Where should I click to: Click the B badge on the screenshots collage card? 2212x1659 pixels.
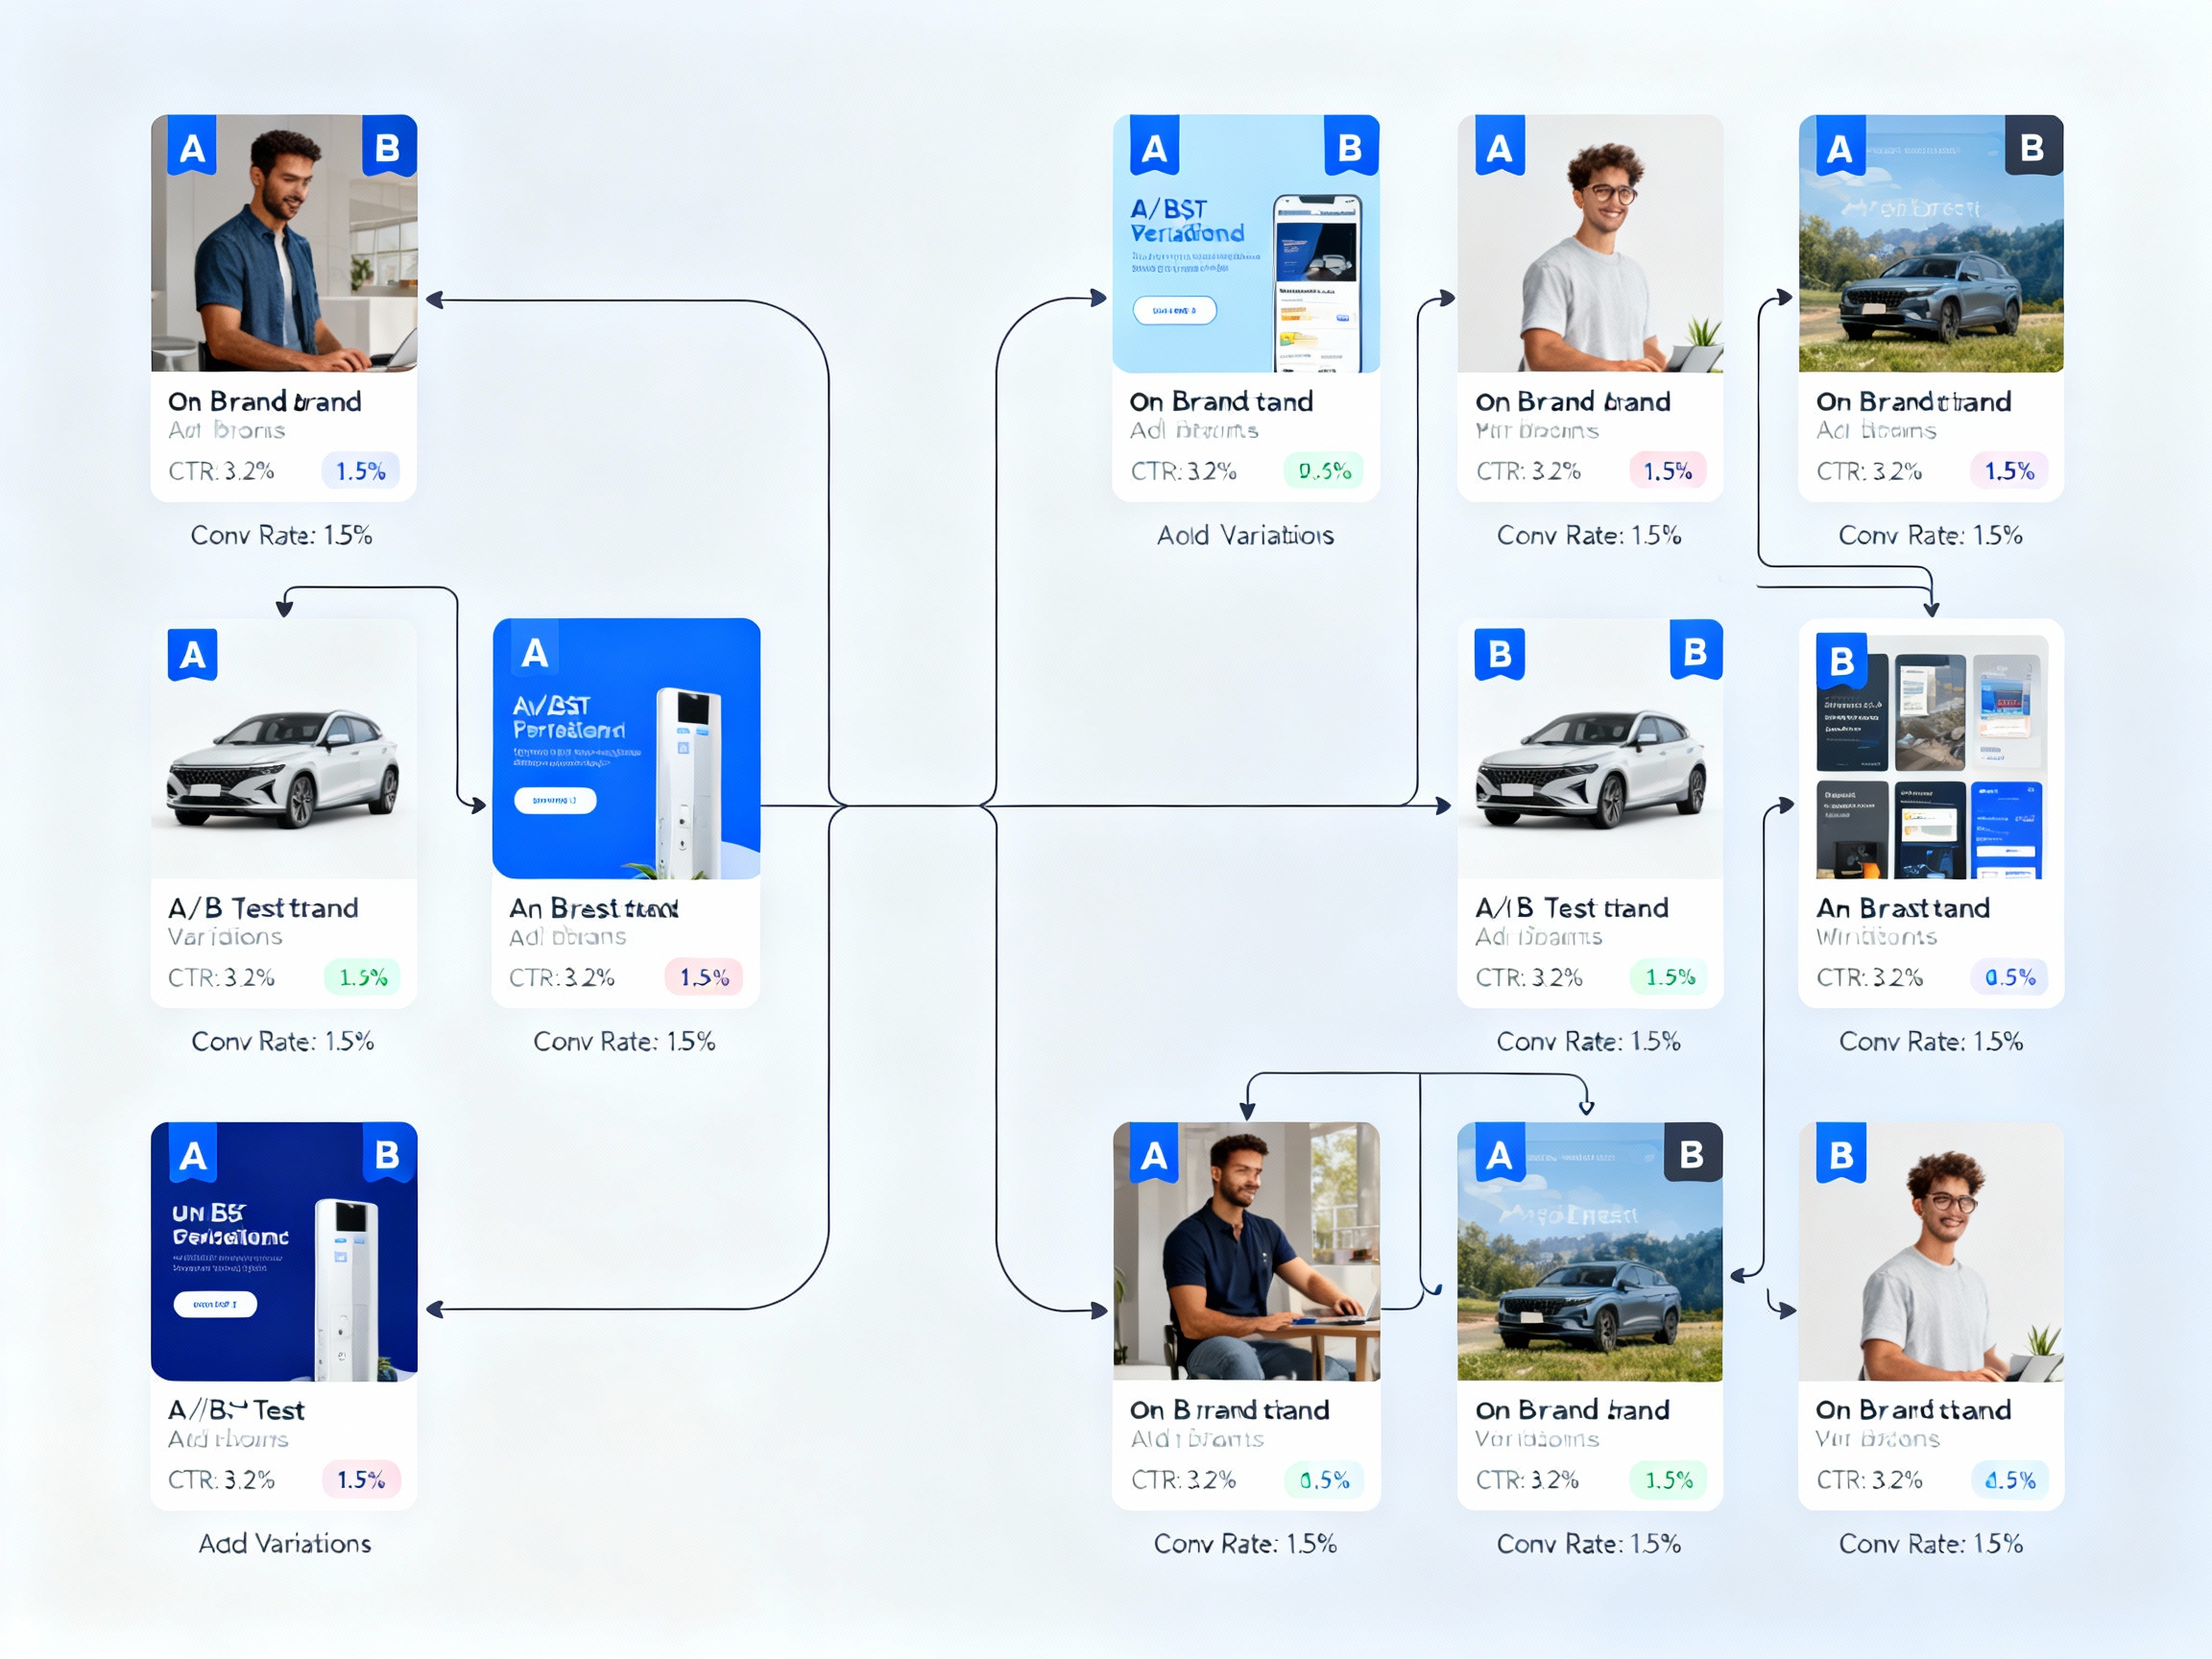click(x=1841, y=661)
